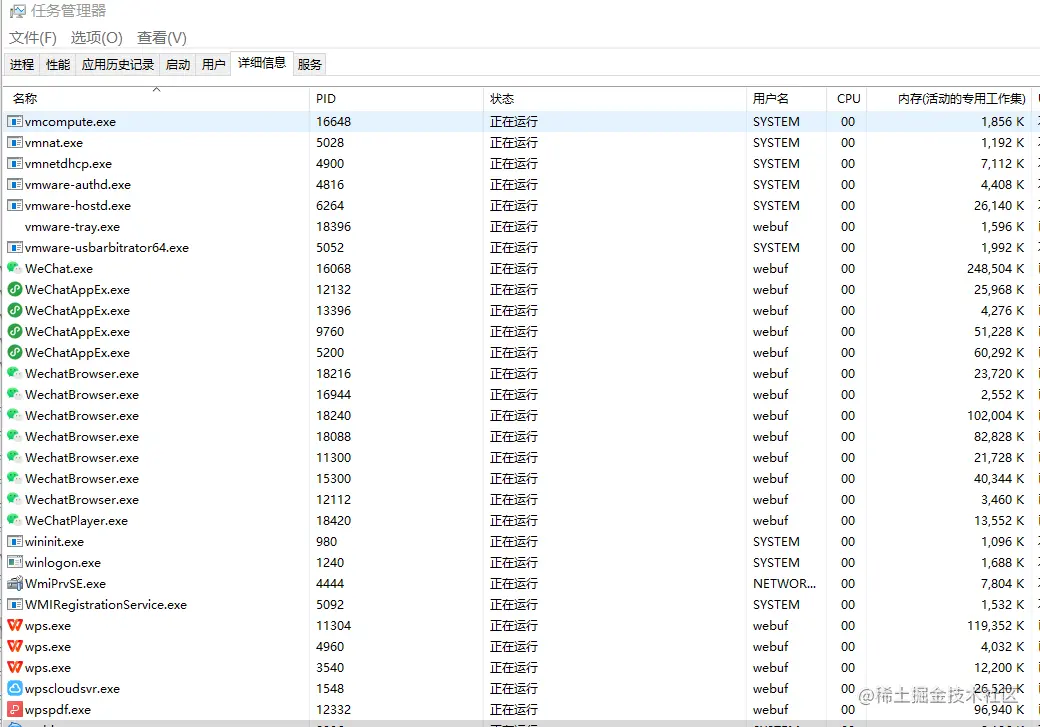Select wps.exe name with PID 4960
1040x727 pixels.
pos(48,647)
